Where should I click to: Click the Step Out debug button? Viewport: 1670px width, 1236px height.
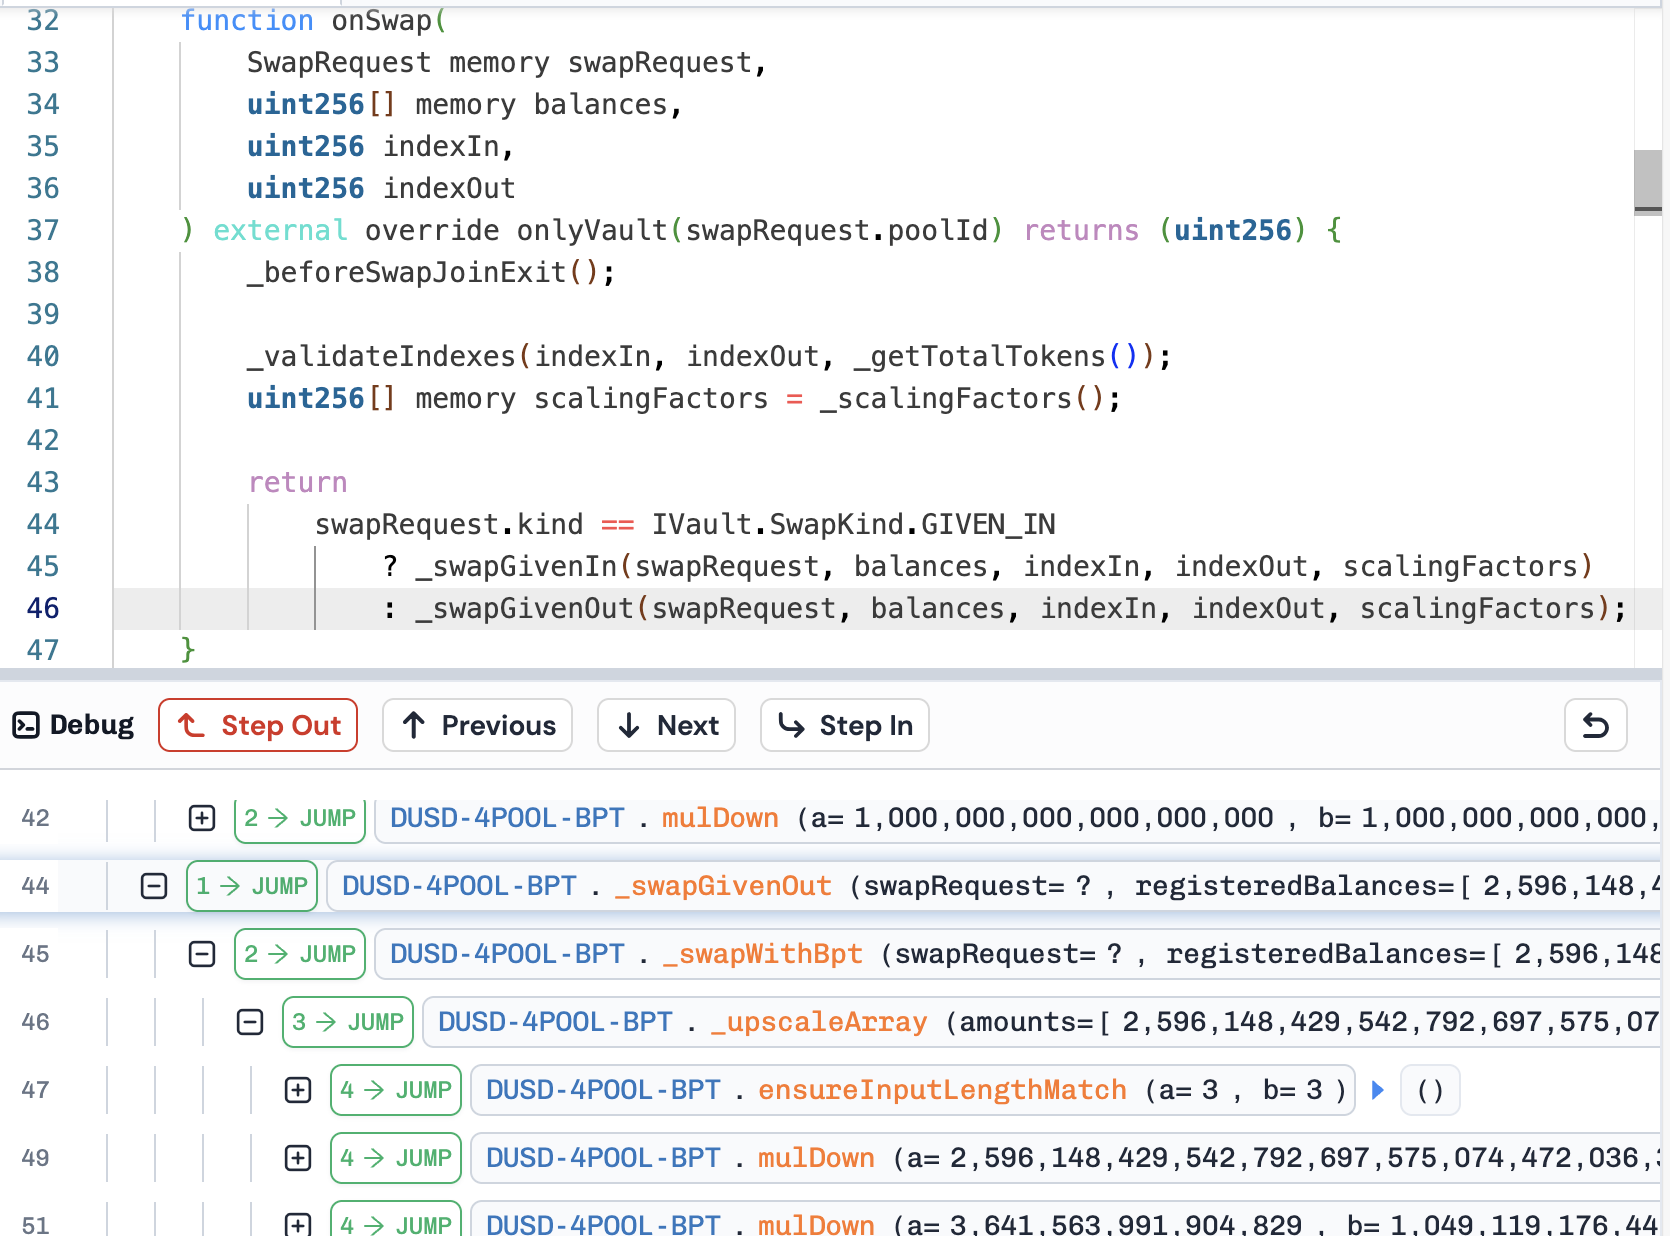[x=258, y=725]
